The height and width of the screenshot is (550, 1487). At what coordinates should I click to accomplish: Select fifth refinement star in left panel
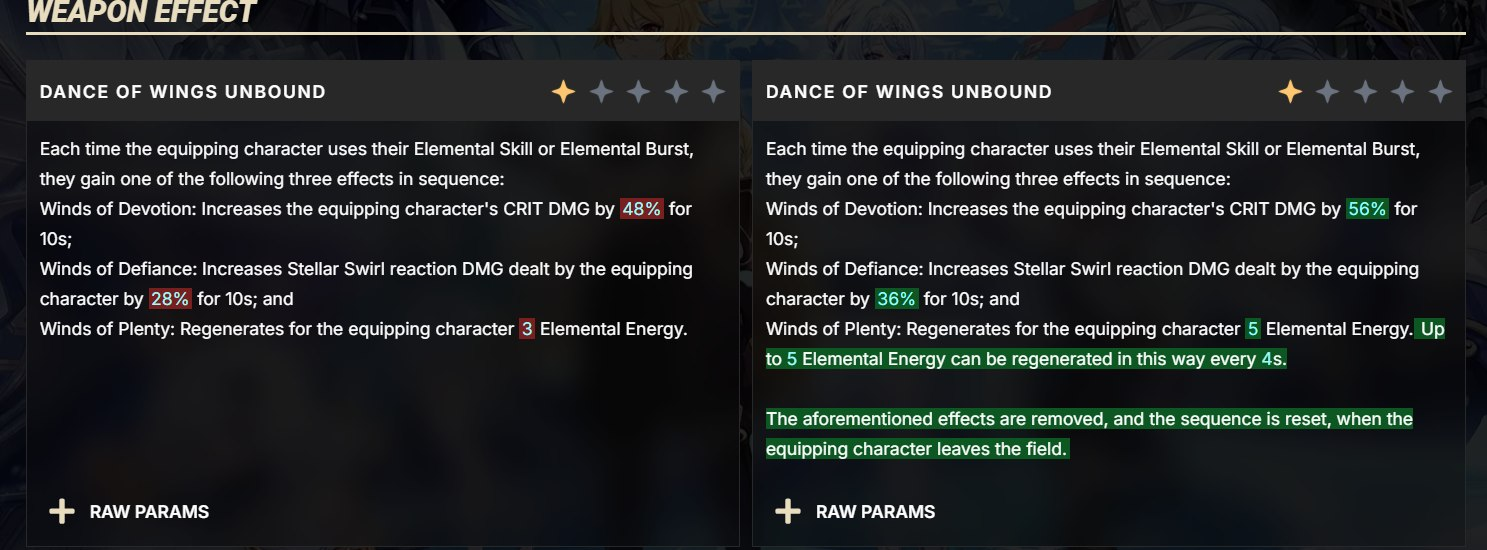pyautogui.click(x=713, y=92)
